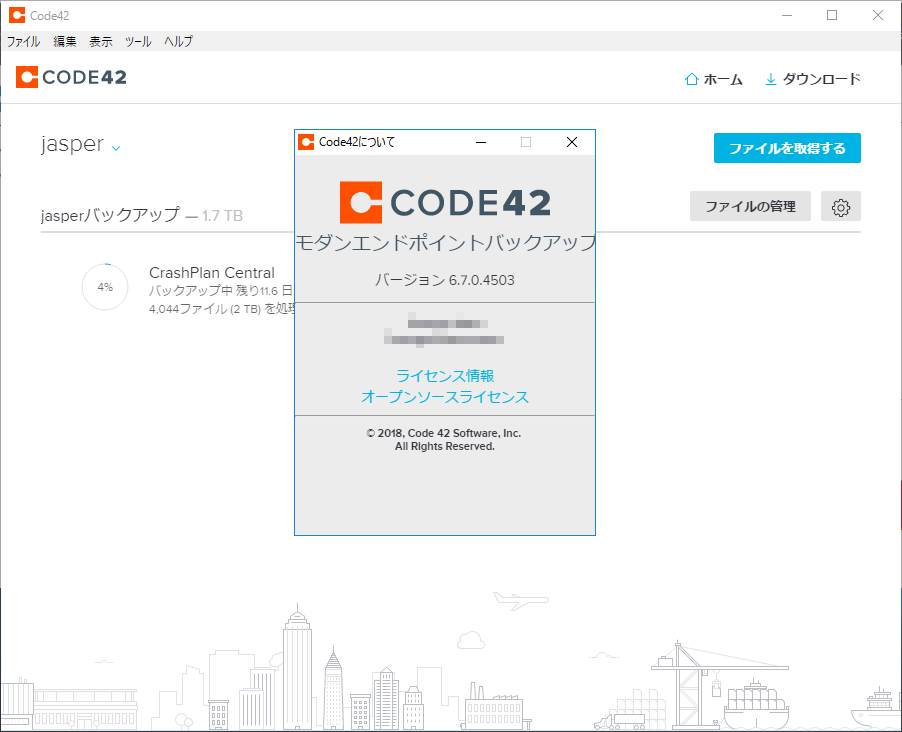Open backup settings via gear icon
902x732 pixels.
840,207
